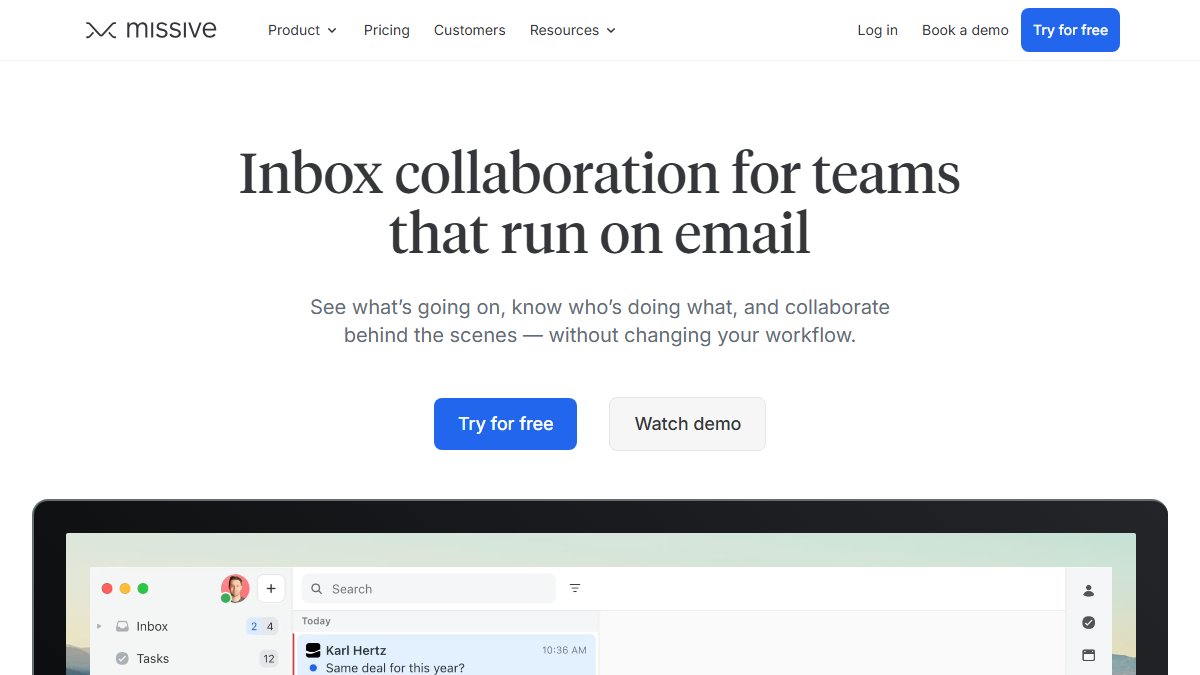This screenshot has width=1200, height=675.
Task: Click the plus compose button
Action: 271,589
